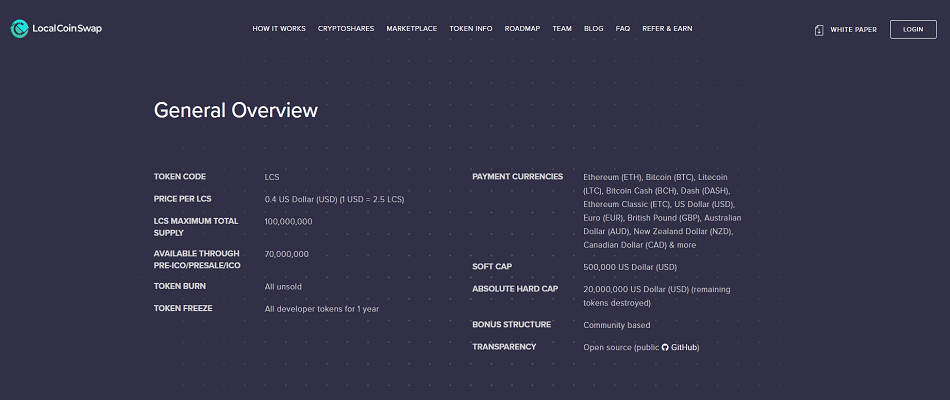Open the Marketplace nav link
The width and height of the screenshot is (950, 400).
click(411, 29)
